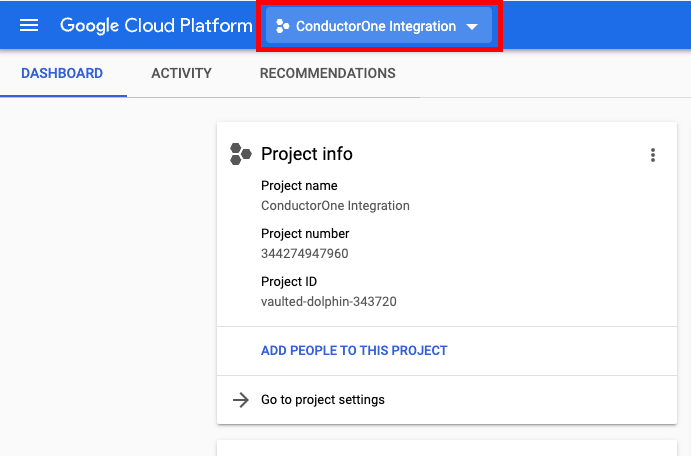Image resolution: width=691 pixels, height=456 pixels.
Task: Click the Project name label
Action: pos(299,186)
